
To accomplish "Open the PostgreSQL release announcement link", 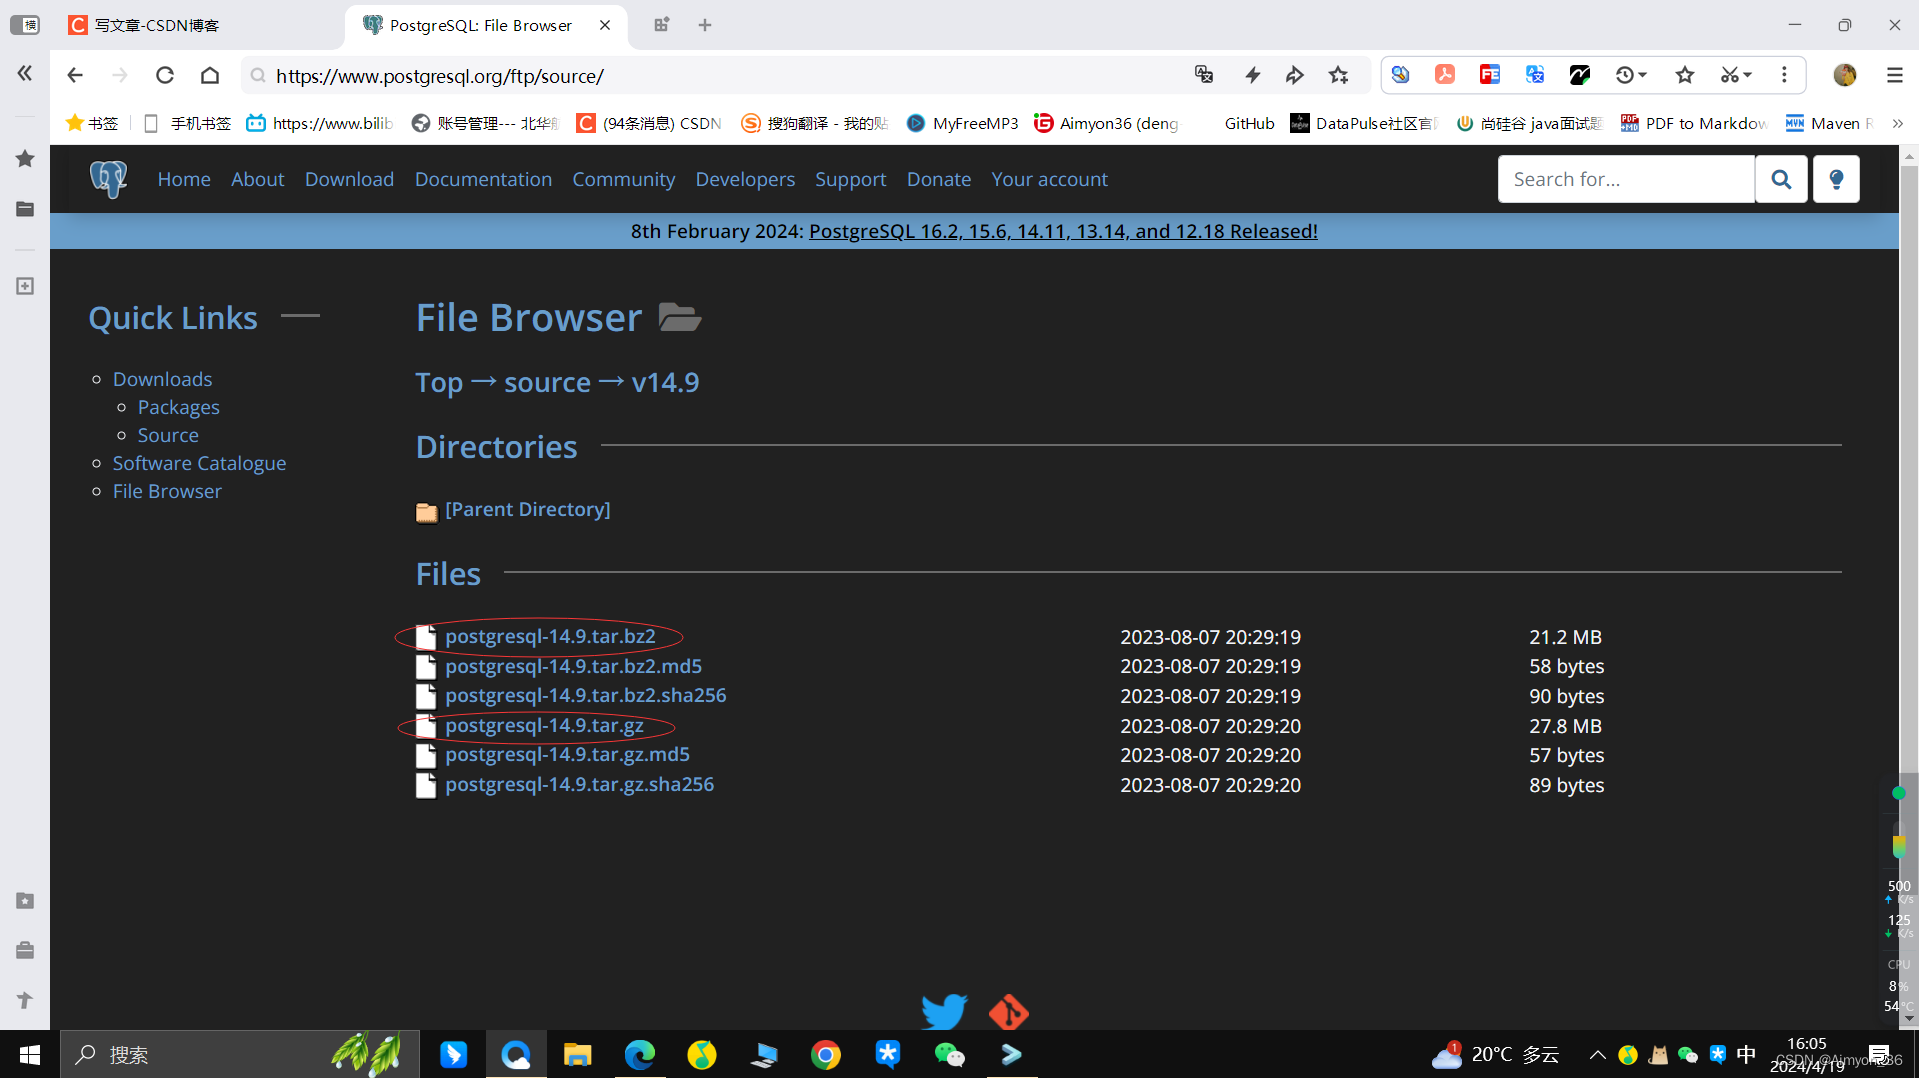I will pos(1063,231).
